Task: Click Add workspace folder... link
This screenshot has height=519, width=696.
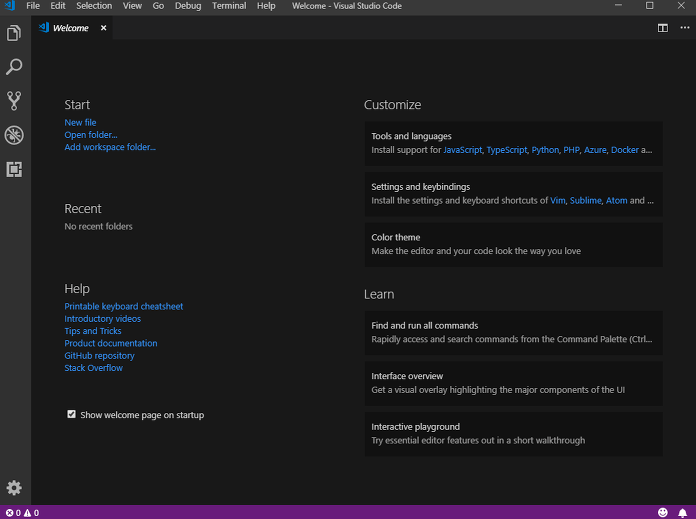Action: 110,147
